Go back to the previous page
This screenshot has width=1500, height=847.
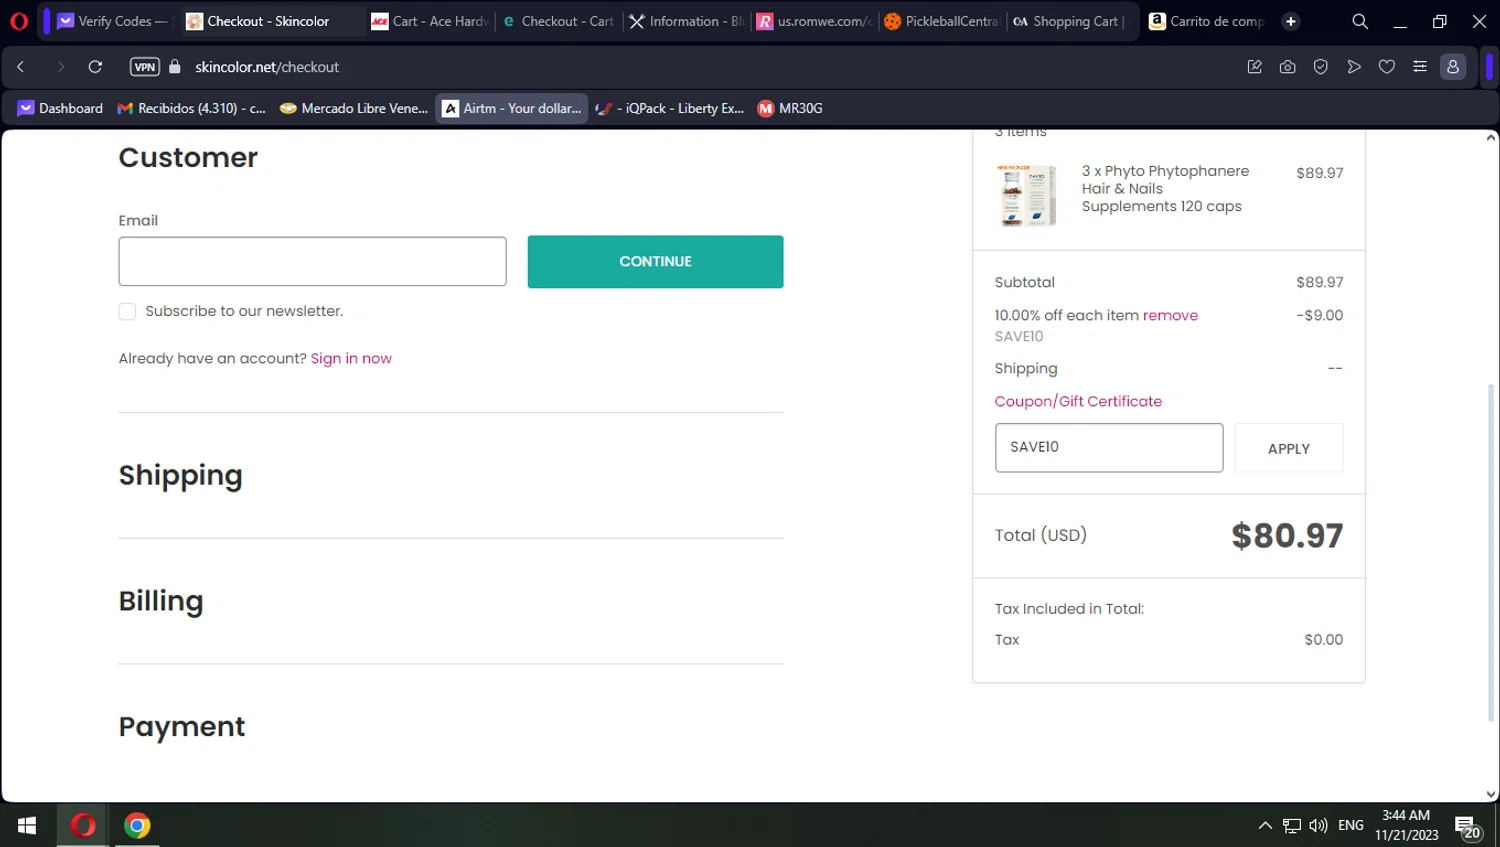21,67
